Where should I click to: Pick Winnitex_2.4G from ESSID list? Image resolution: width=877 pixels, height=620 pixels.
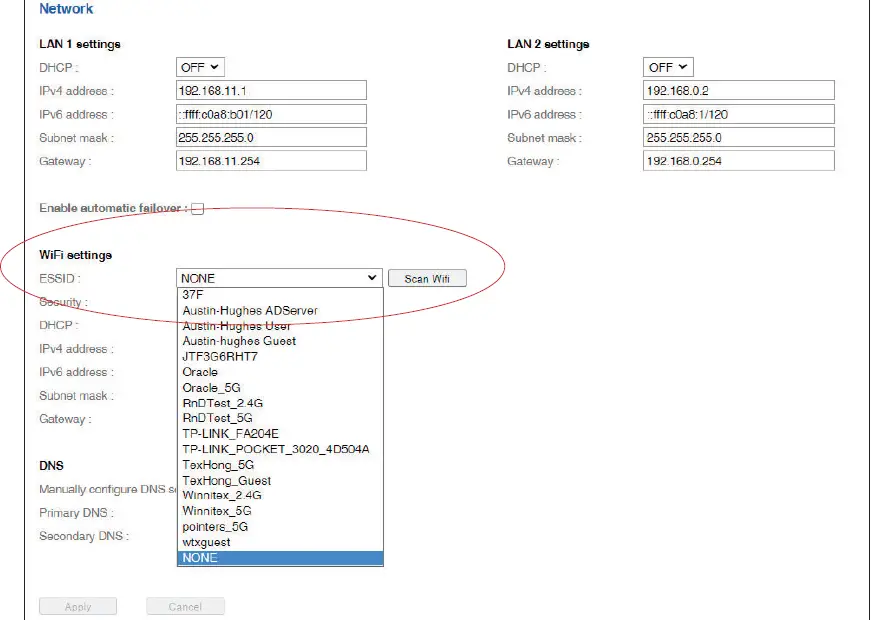coord(280,495)
